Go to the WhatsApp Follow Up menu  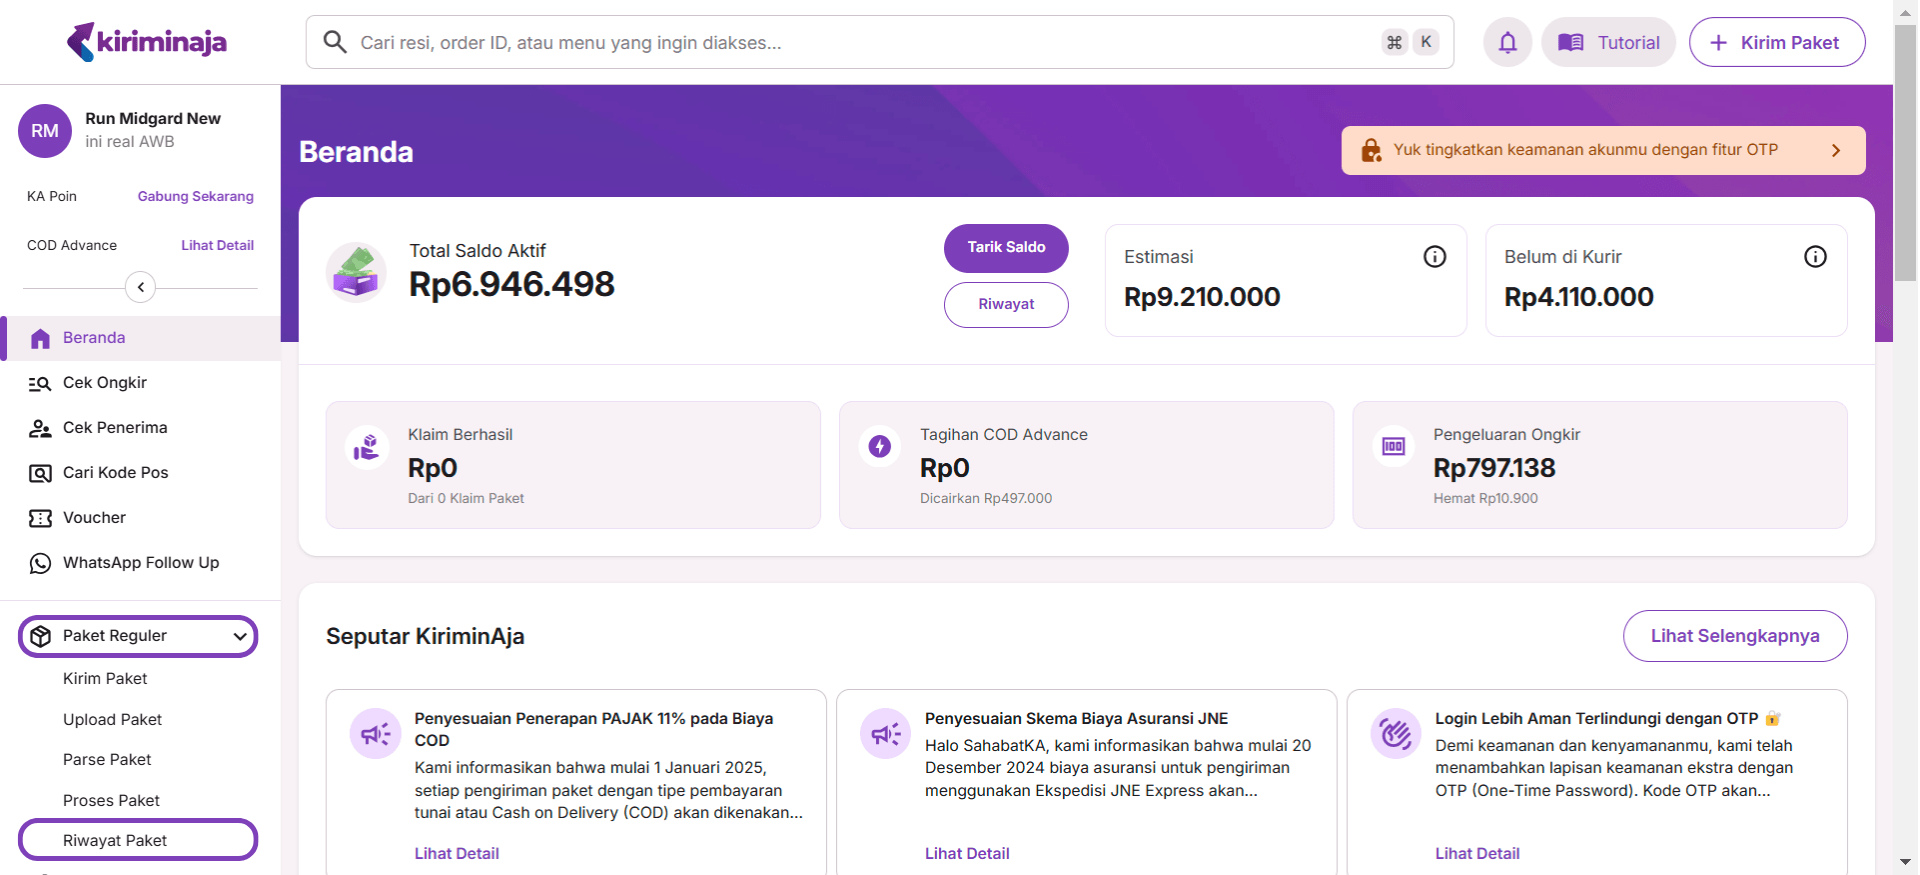pyautogui.click(x=140, y=563)
